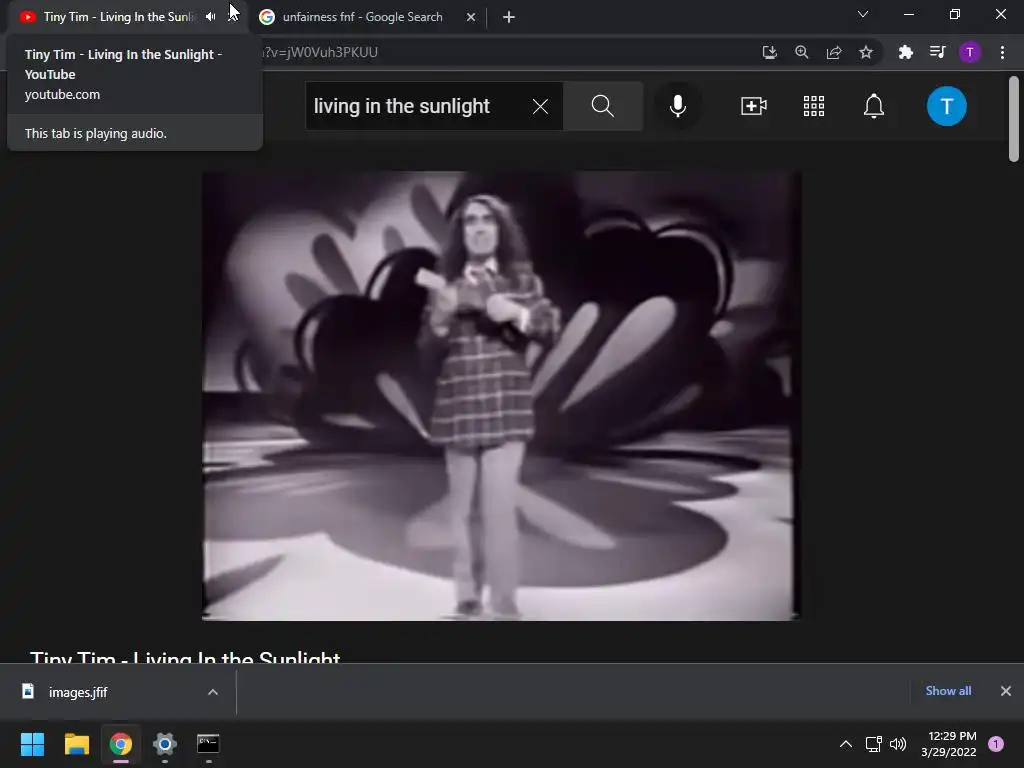
Task: Open the Settings gear taskbar icon
Action: coord(165,744)
